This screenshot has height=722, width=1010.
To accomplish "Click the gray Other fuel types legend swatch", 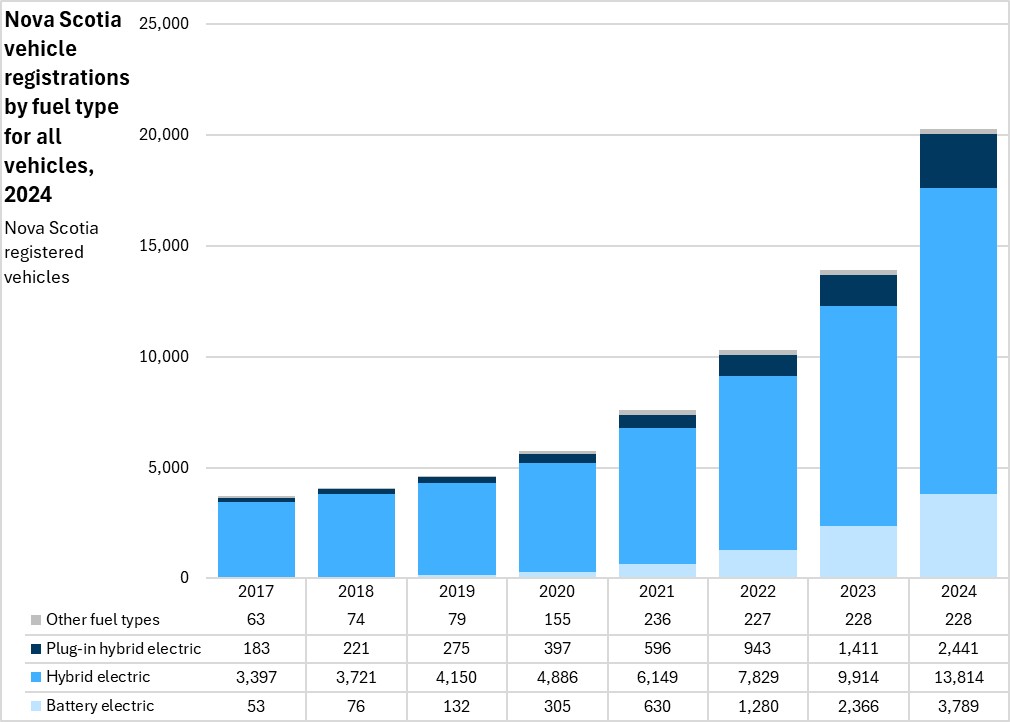I will click(37, 620).
